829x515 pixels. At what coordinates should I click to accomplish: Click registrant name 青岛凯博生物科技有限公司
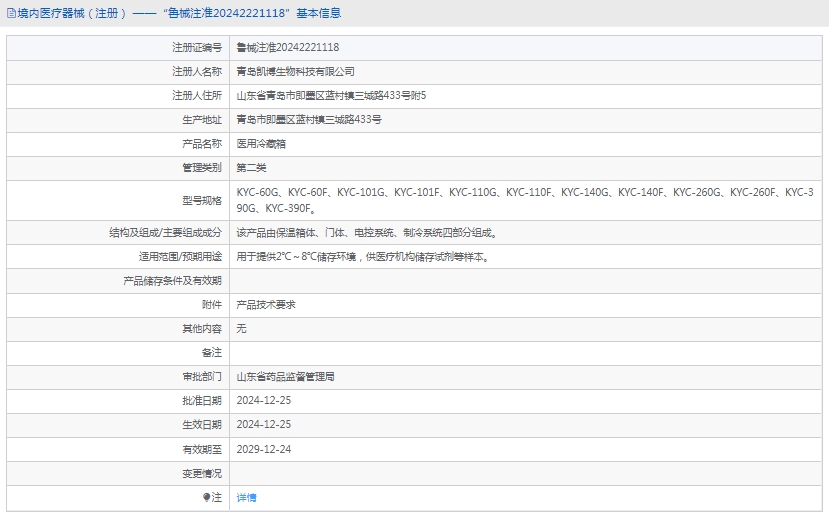point(295,72)
